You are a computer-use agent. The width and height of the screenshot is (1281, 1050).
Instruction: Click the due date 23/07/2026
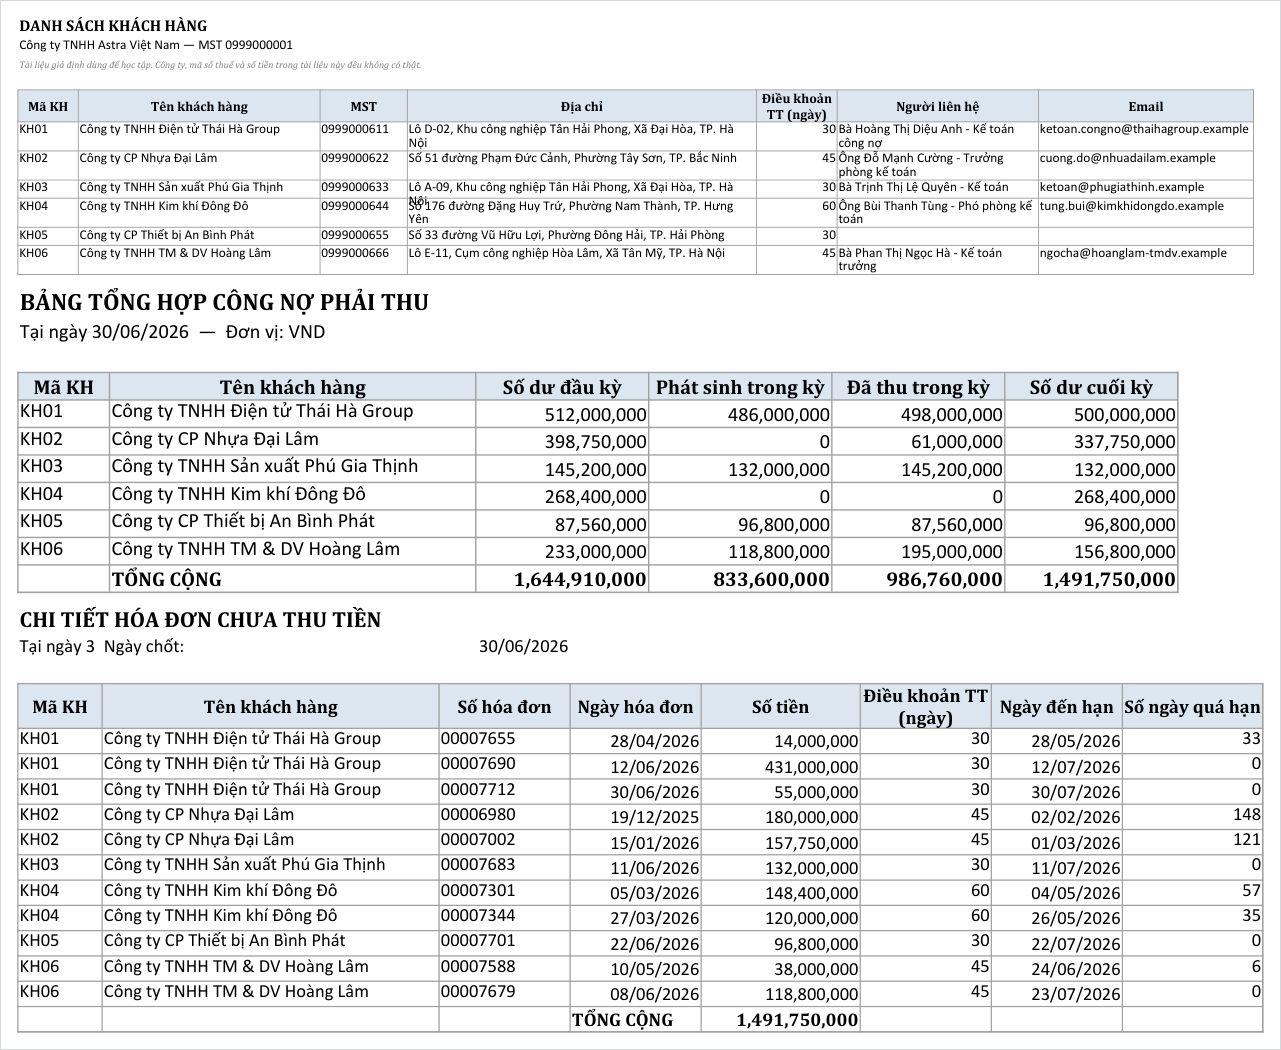[x=1076, y=994]
